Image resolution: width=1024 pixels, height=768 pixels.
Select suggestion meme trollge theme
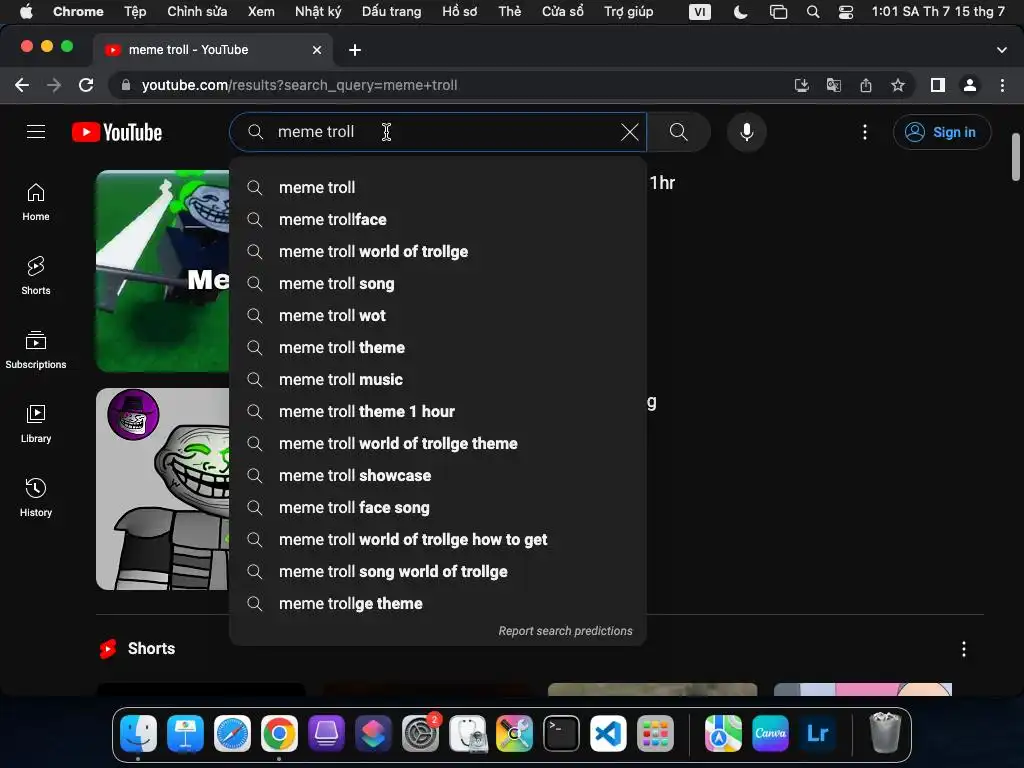pyautogui.click(x=438, y=603)
